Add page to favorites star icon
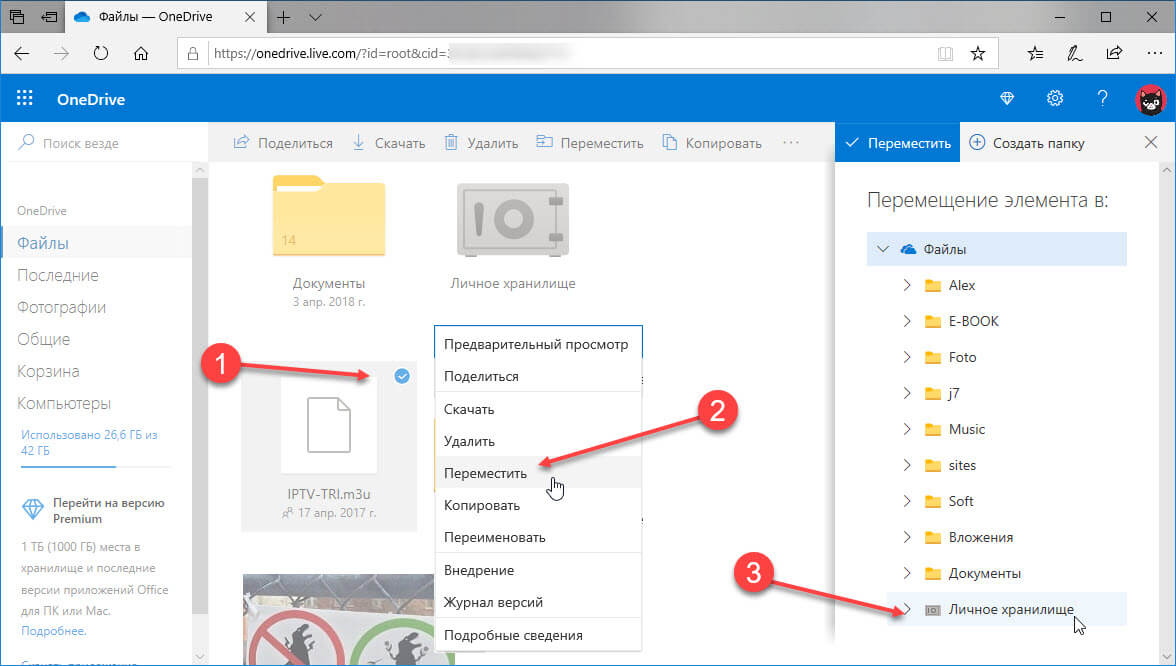 click(x=977, y=53)
